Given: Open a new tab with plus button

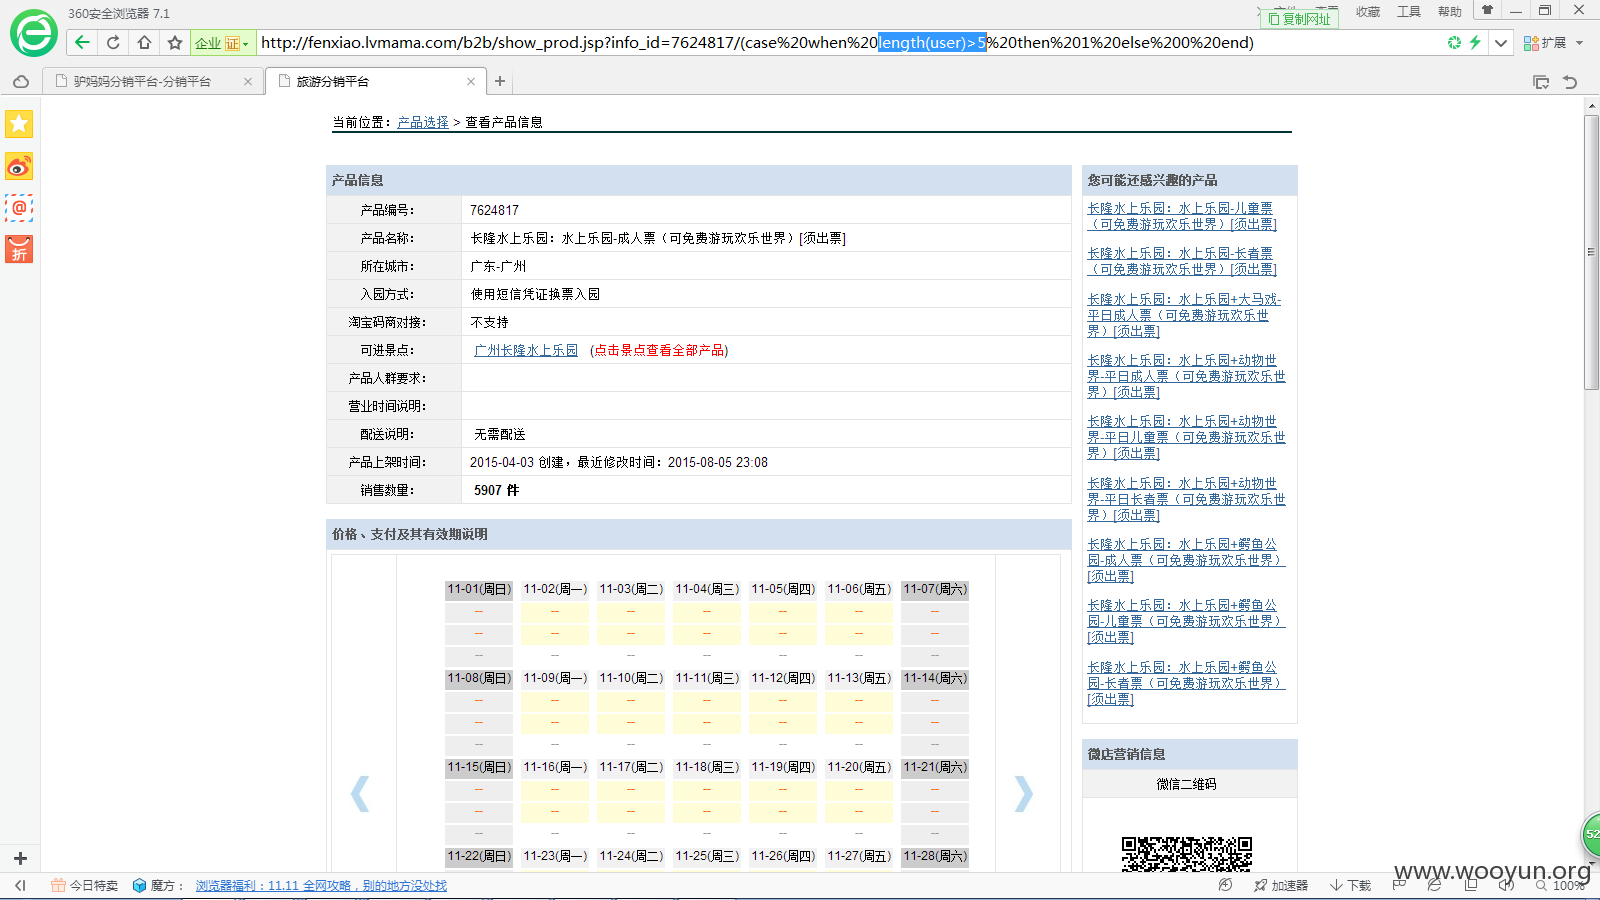Looking at the screenshot, I should 500,82.
